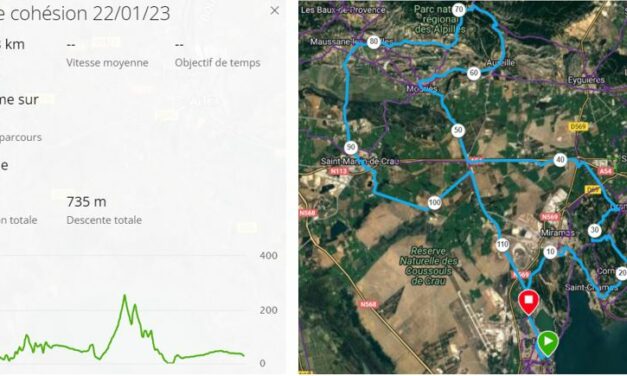
Task: Select the 50 km waypoint marker
Action: point(458,130)
